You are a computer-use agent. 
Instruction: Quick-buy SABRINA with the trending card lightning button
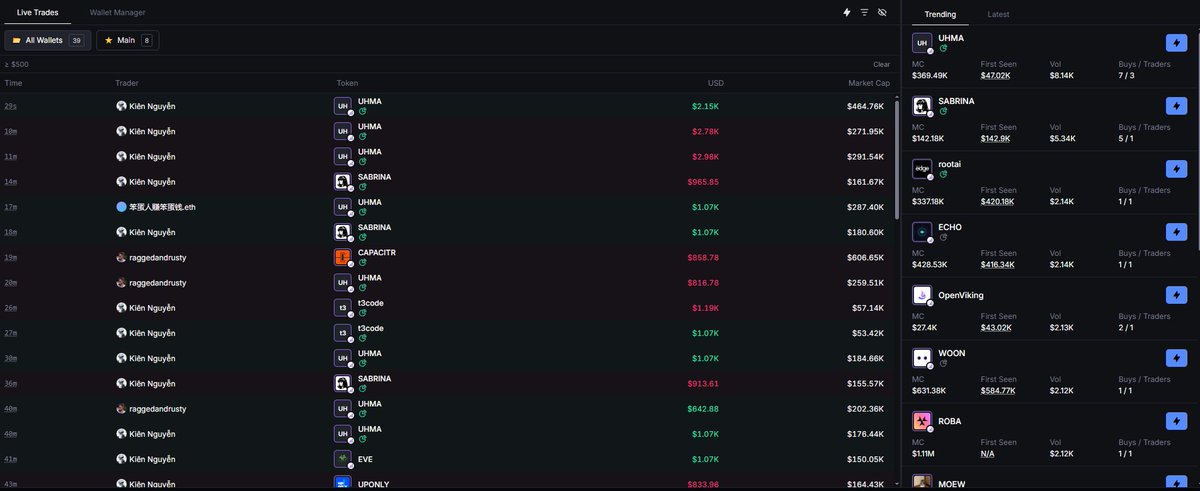(x=1177, y=106)
